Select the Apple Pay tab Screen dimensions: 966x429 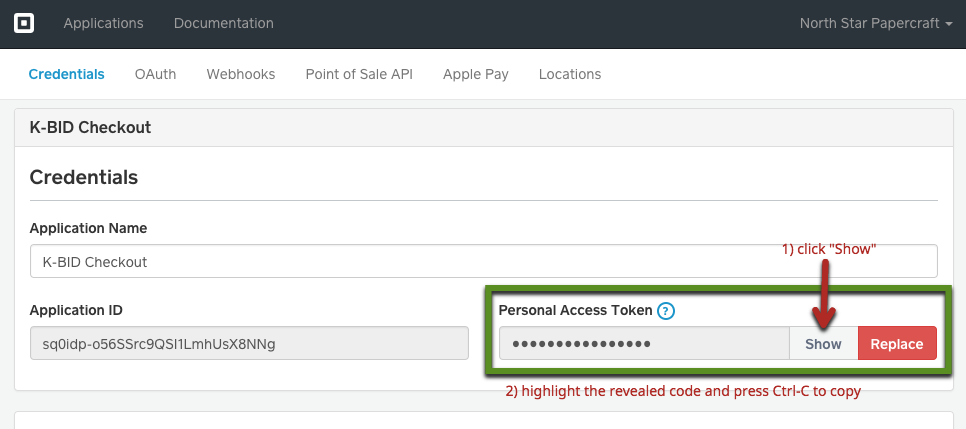pyautogui.click(x=476, y=75)
